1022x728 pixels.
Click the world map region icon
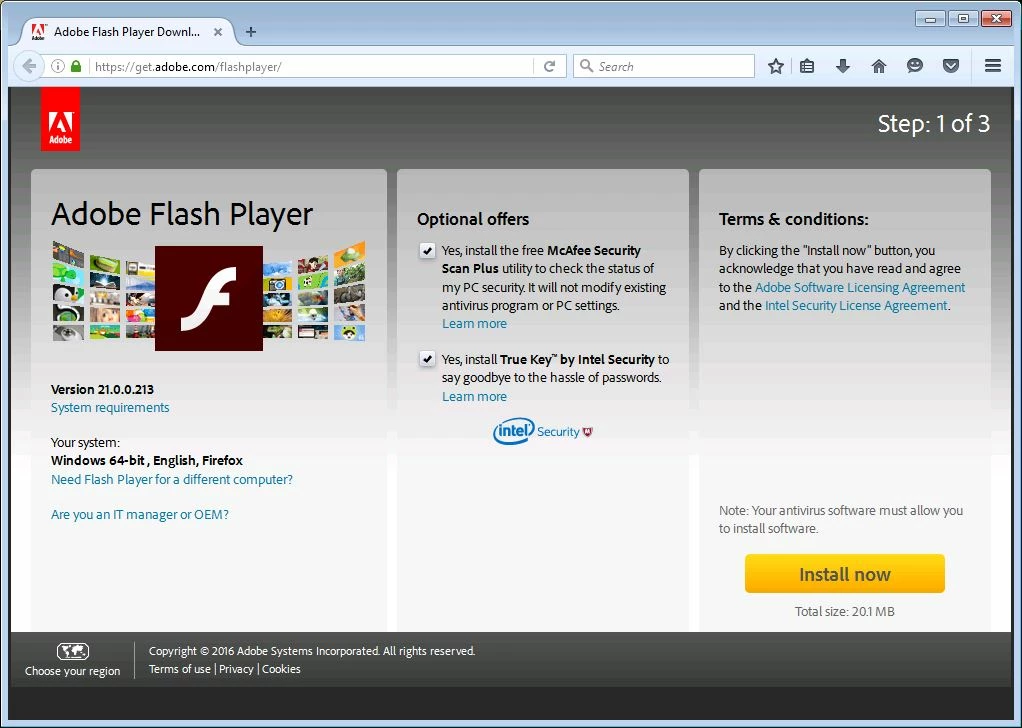[x=72, y=650]
